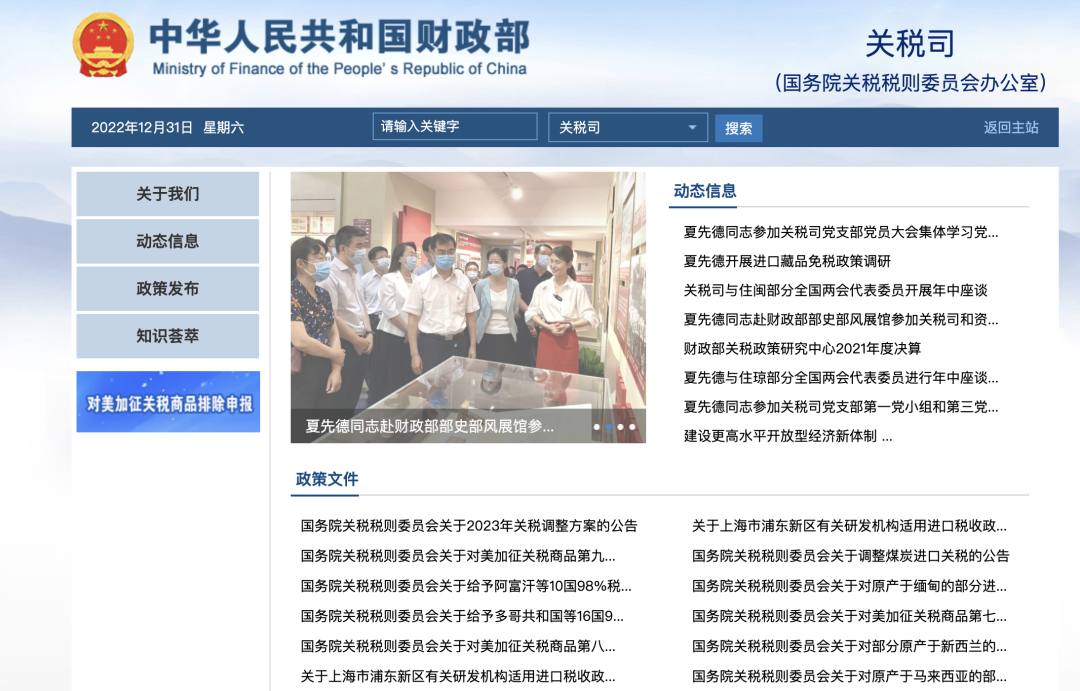Click the dropdown arrow beside 关税司
Screen dimensions: 1080x691
click(x=692, y=128)
